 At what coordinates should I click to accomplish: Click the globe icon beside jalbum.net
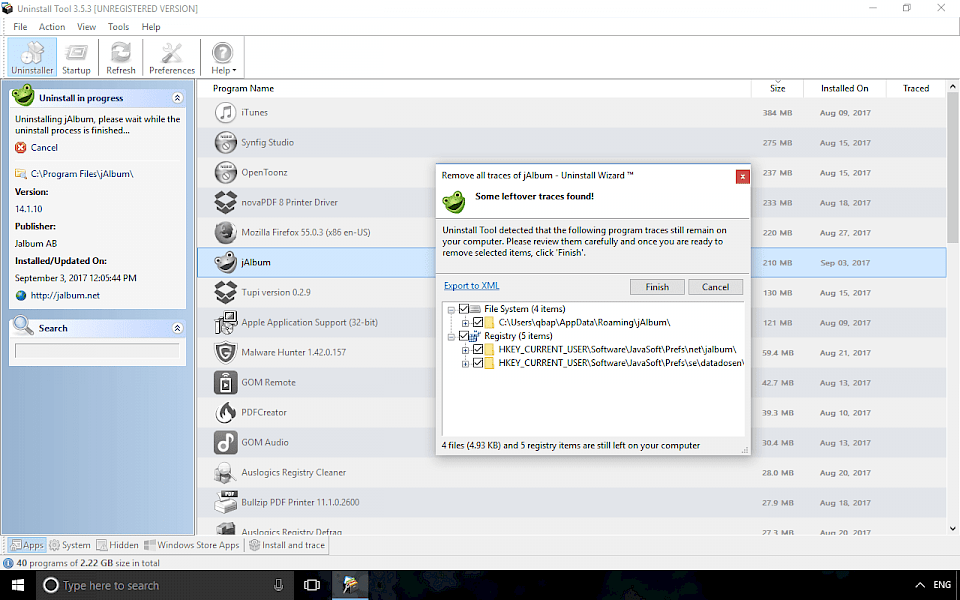[x=21, y=296]
